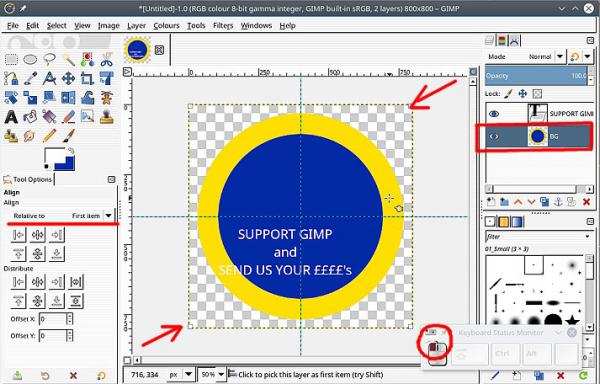Click the foreground/background colour swatch
Viewport: 600px width, 384px height.
[60, 159]
